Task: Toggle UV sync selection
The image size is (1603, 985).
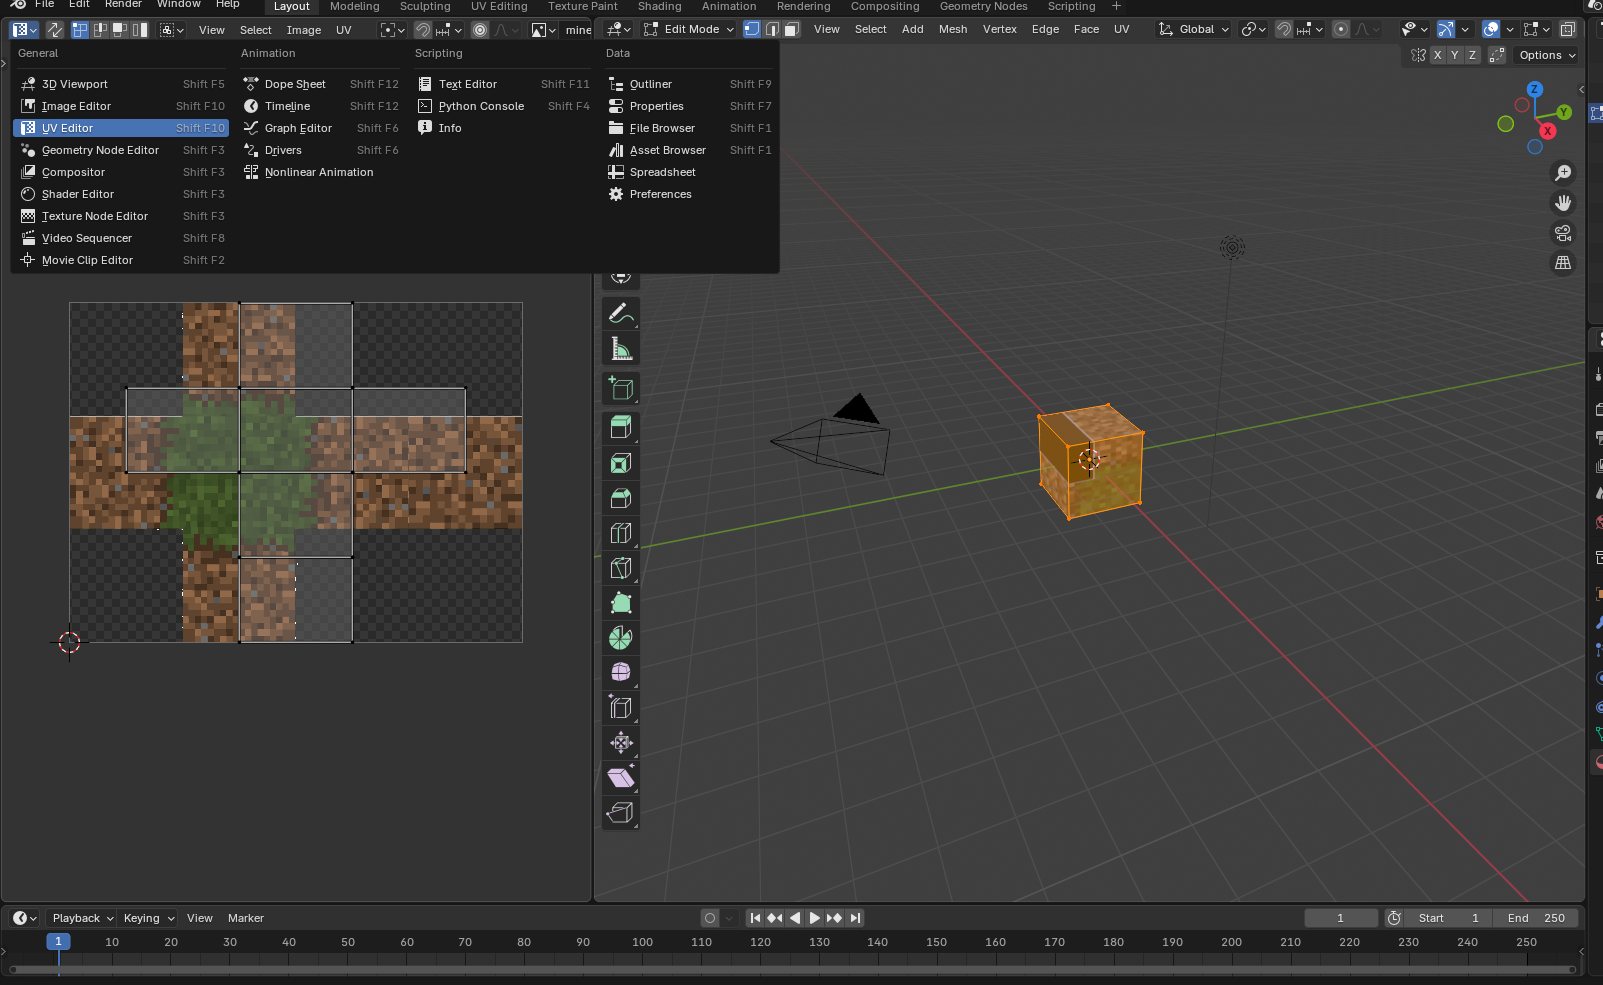Action: 54,30
